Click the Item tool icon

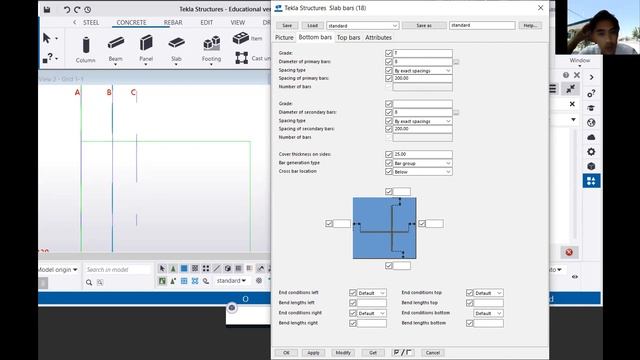[241, 38]
